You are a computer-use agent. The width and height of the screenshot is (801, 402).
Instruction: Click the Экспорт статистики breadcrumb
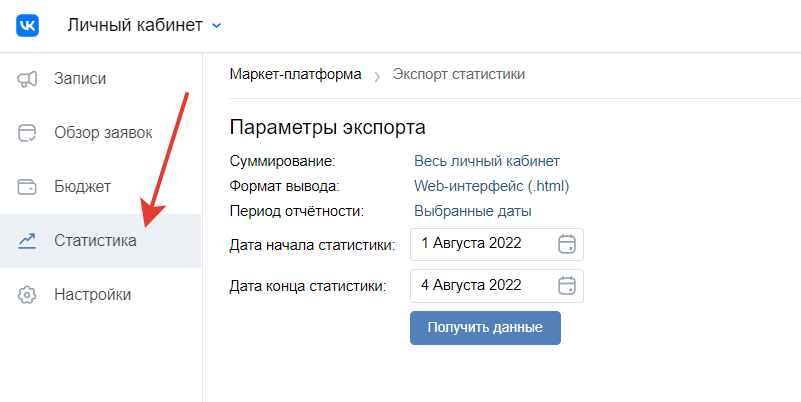459,75
